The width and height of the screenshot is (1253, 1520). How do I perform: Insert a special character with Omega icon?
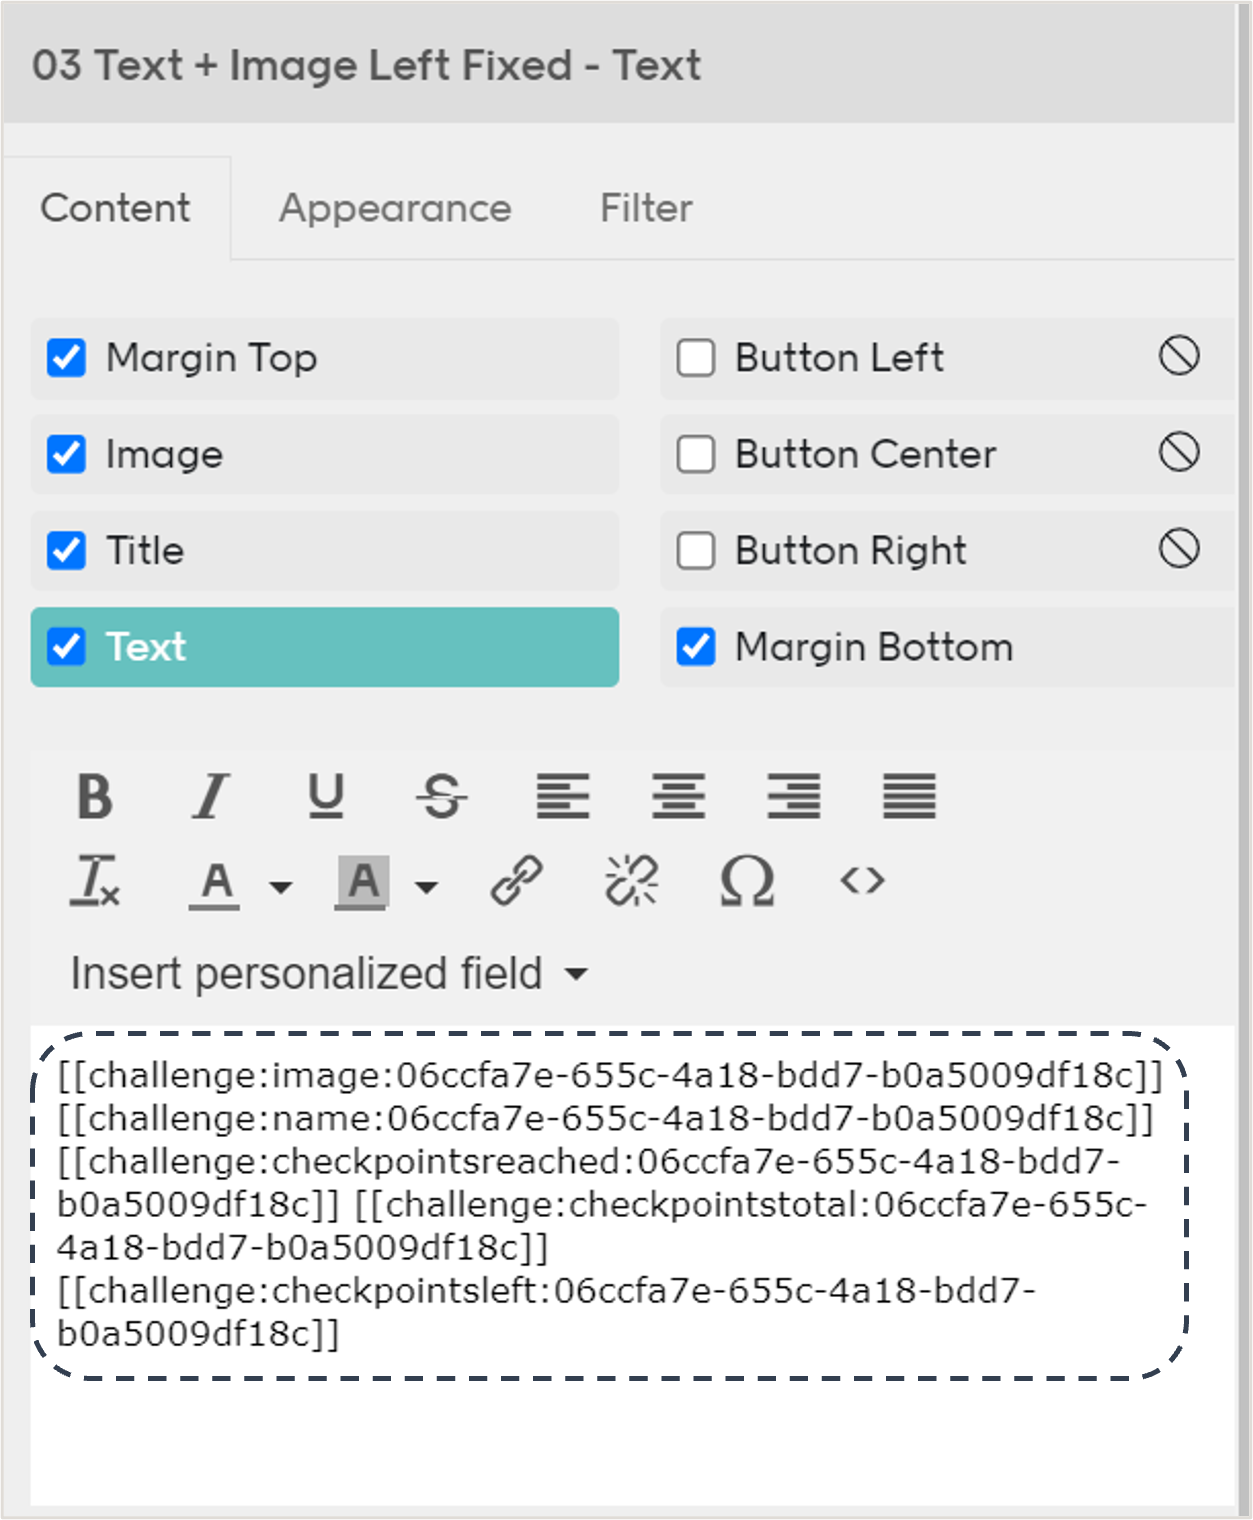click(747, 882)
